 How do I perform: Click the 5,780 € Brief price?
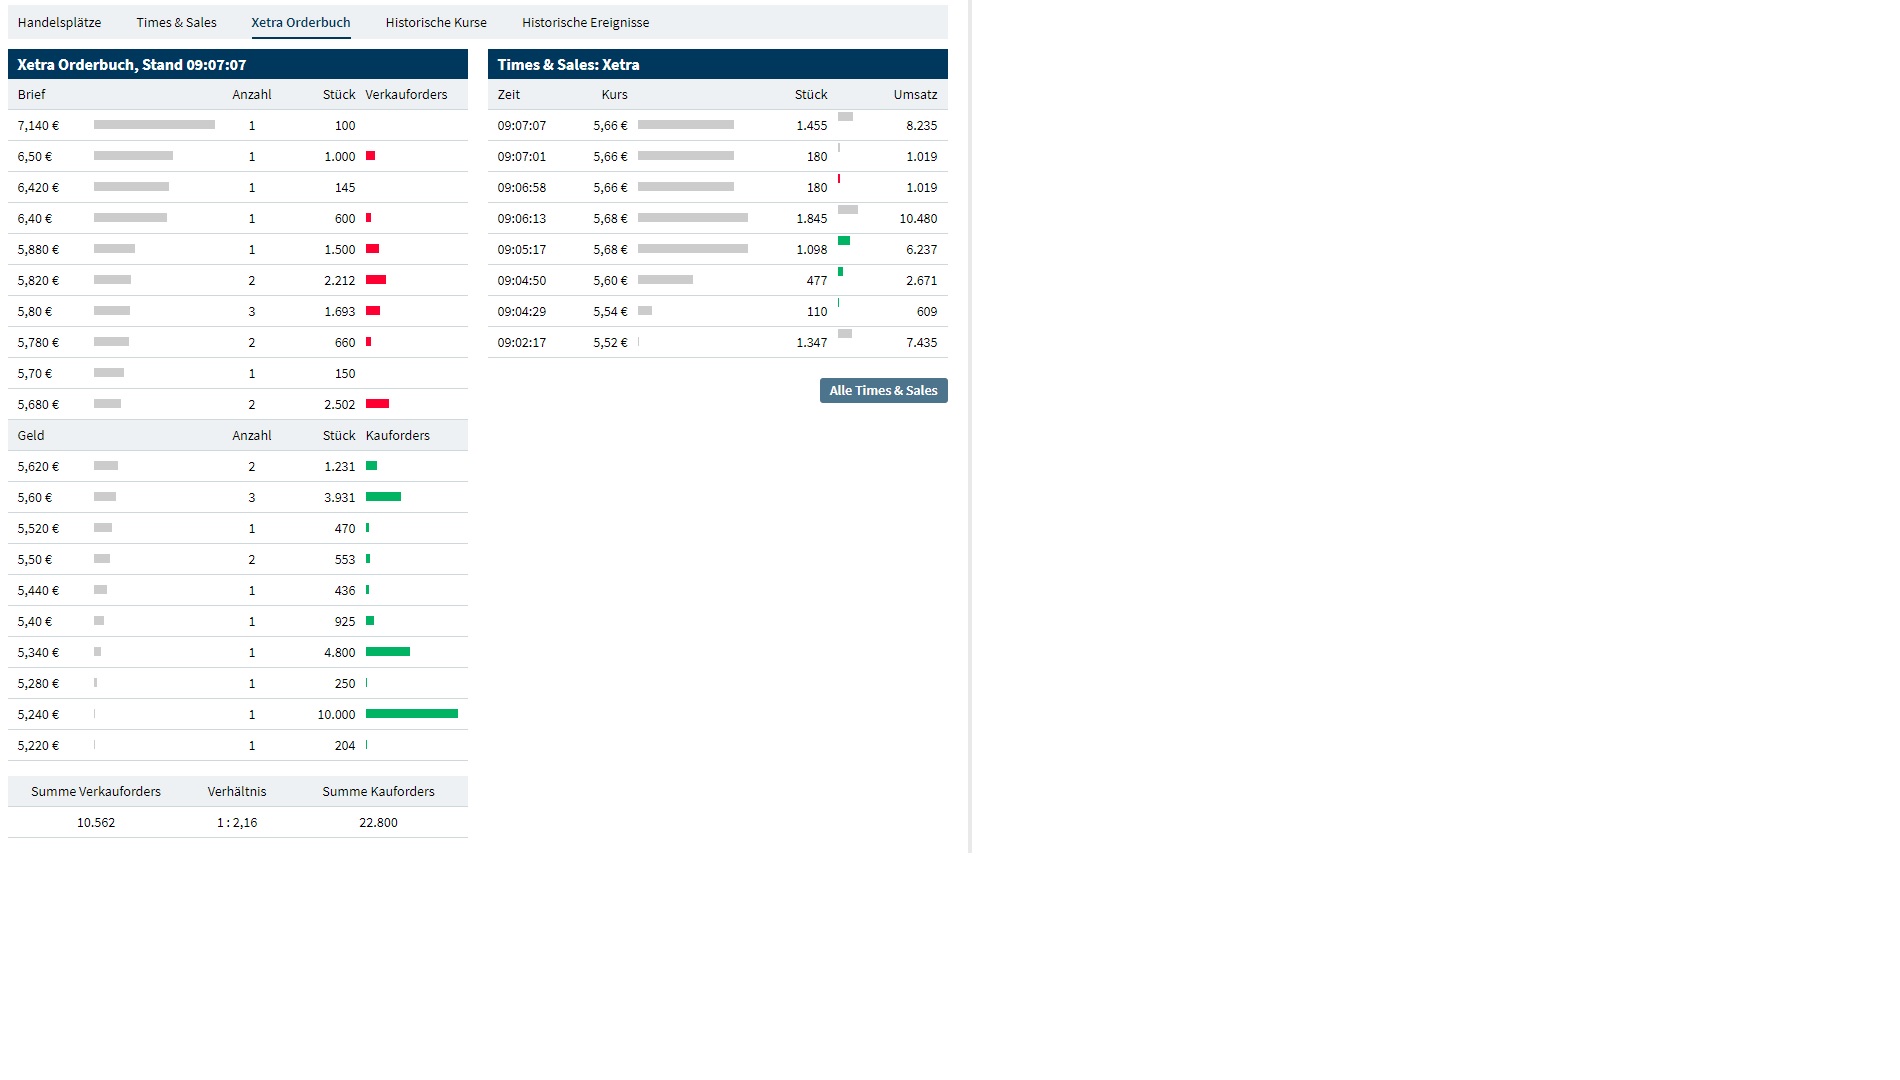pos(38,342)
